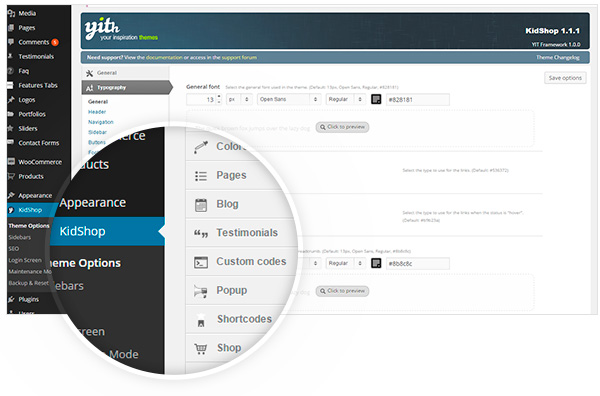Open Plugins in the sidebar
This screenshot has width=600, height=396.
pos(29,299)
